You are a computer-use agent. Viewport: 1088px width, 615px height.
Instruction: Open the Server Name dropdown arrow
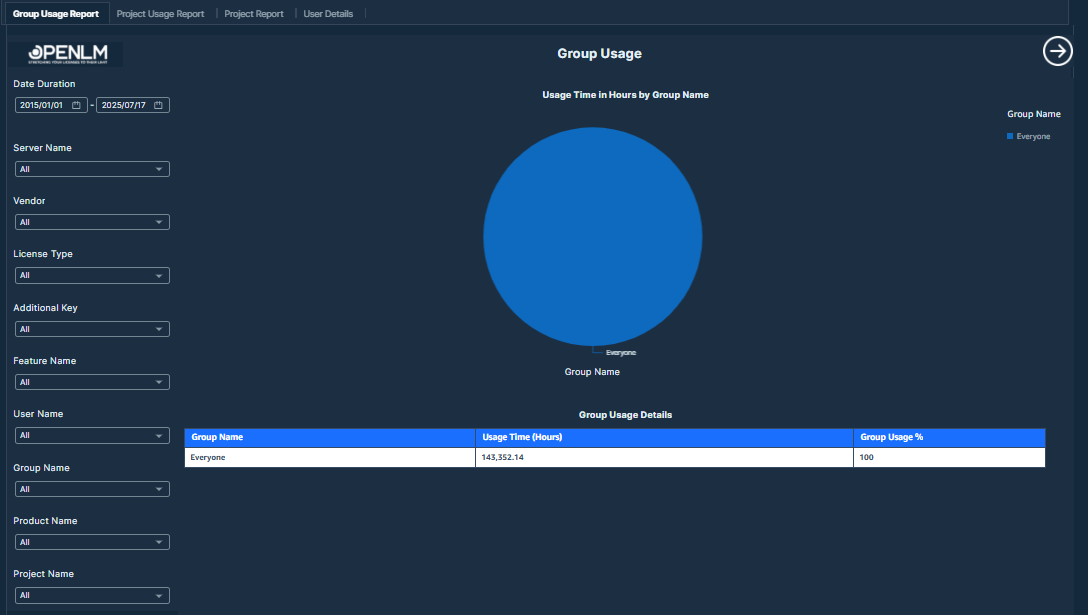[x=160, y=168]
